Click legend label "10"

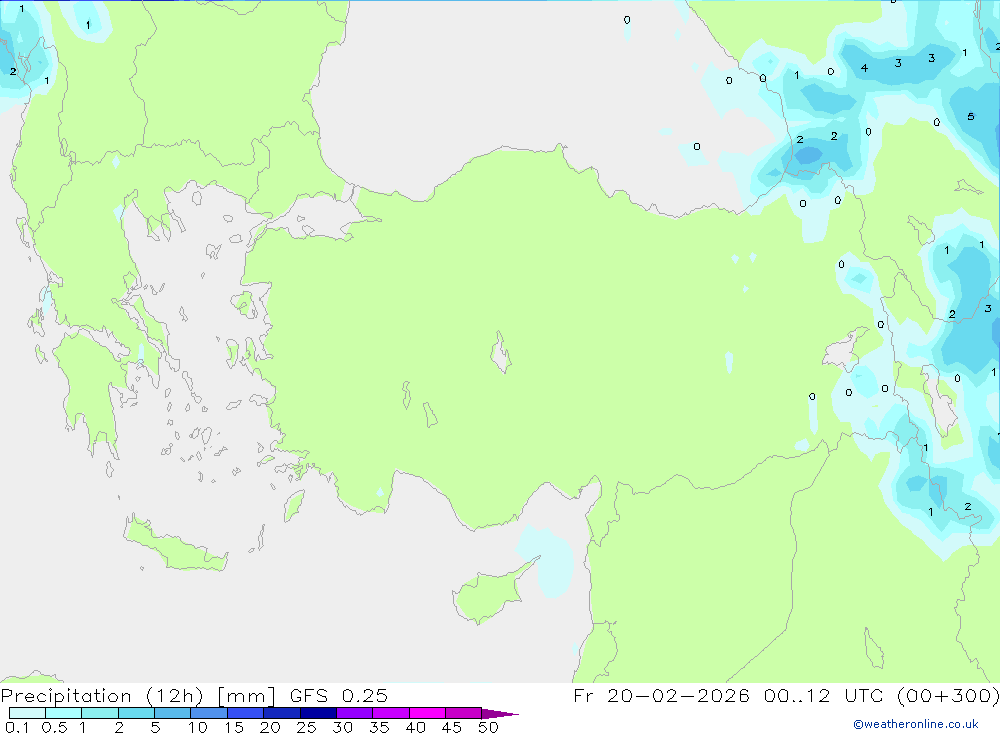tap(198, 727)
